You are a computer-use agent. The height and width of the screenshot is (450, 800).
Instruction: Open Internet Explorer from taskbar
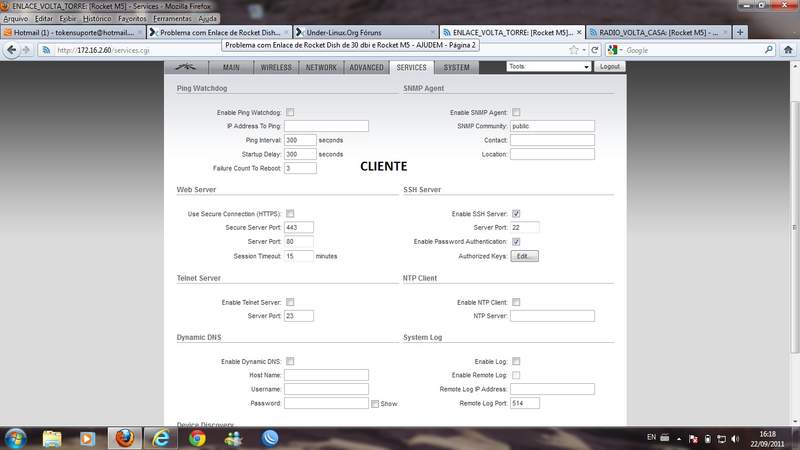(x=161, y=438)
